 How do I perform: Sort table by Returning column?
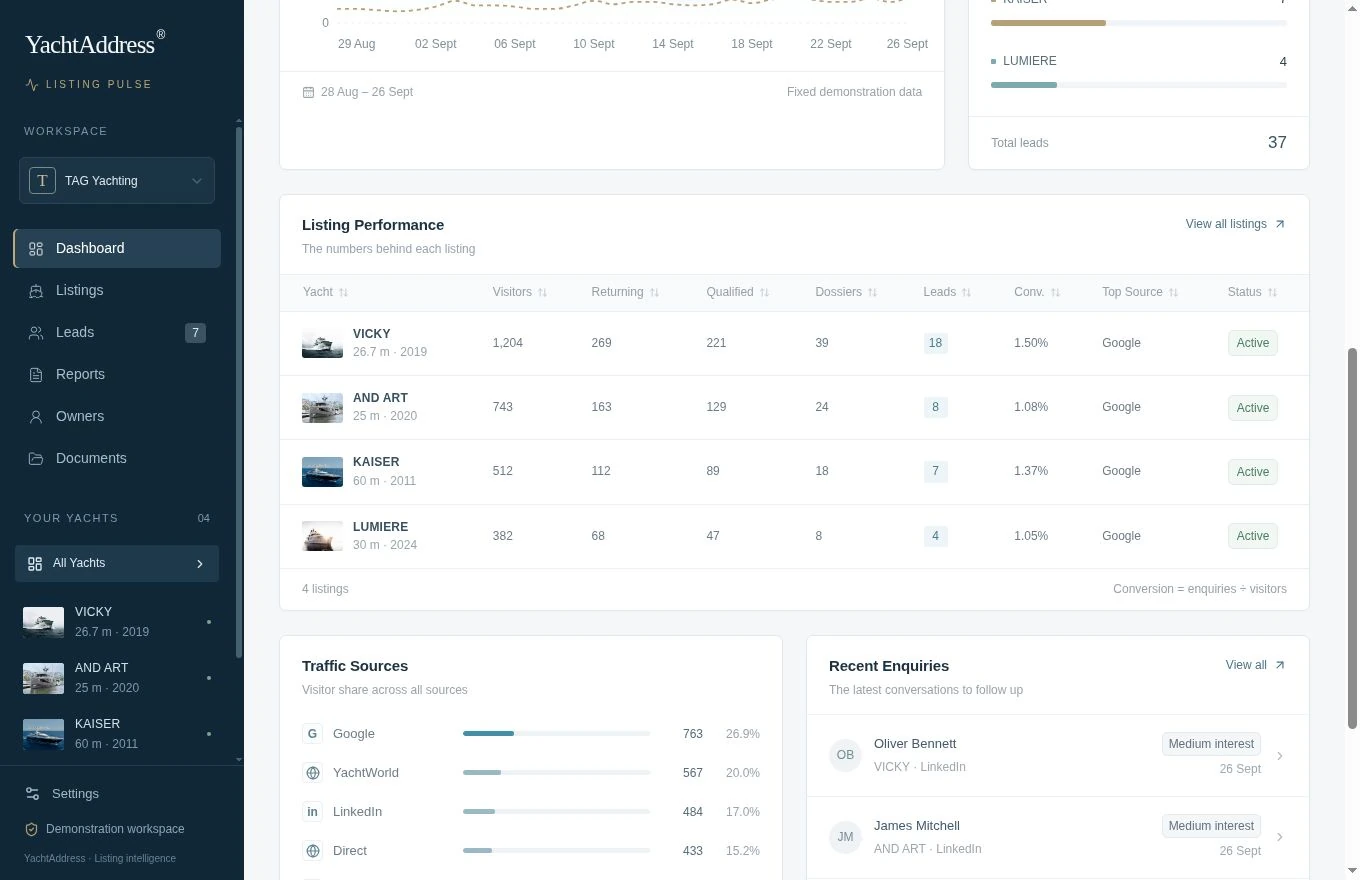click(625, 292)
